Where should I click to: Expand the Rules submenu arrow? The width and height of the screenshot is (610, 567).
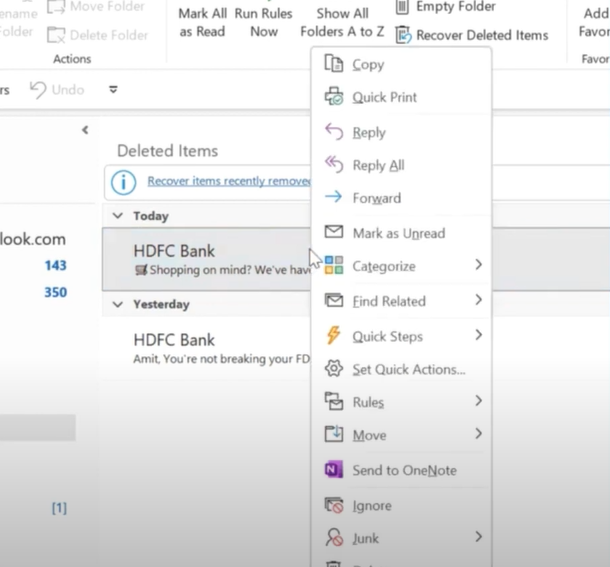479,400
